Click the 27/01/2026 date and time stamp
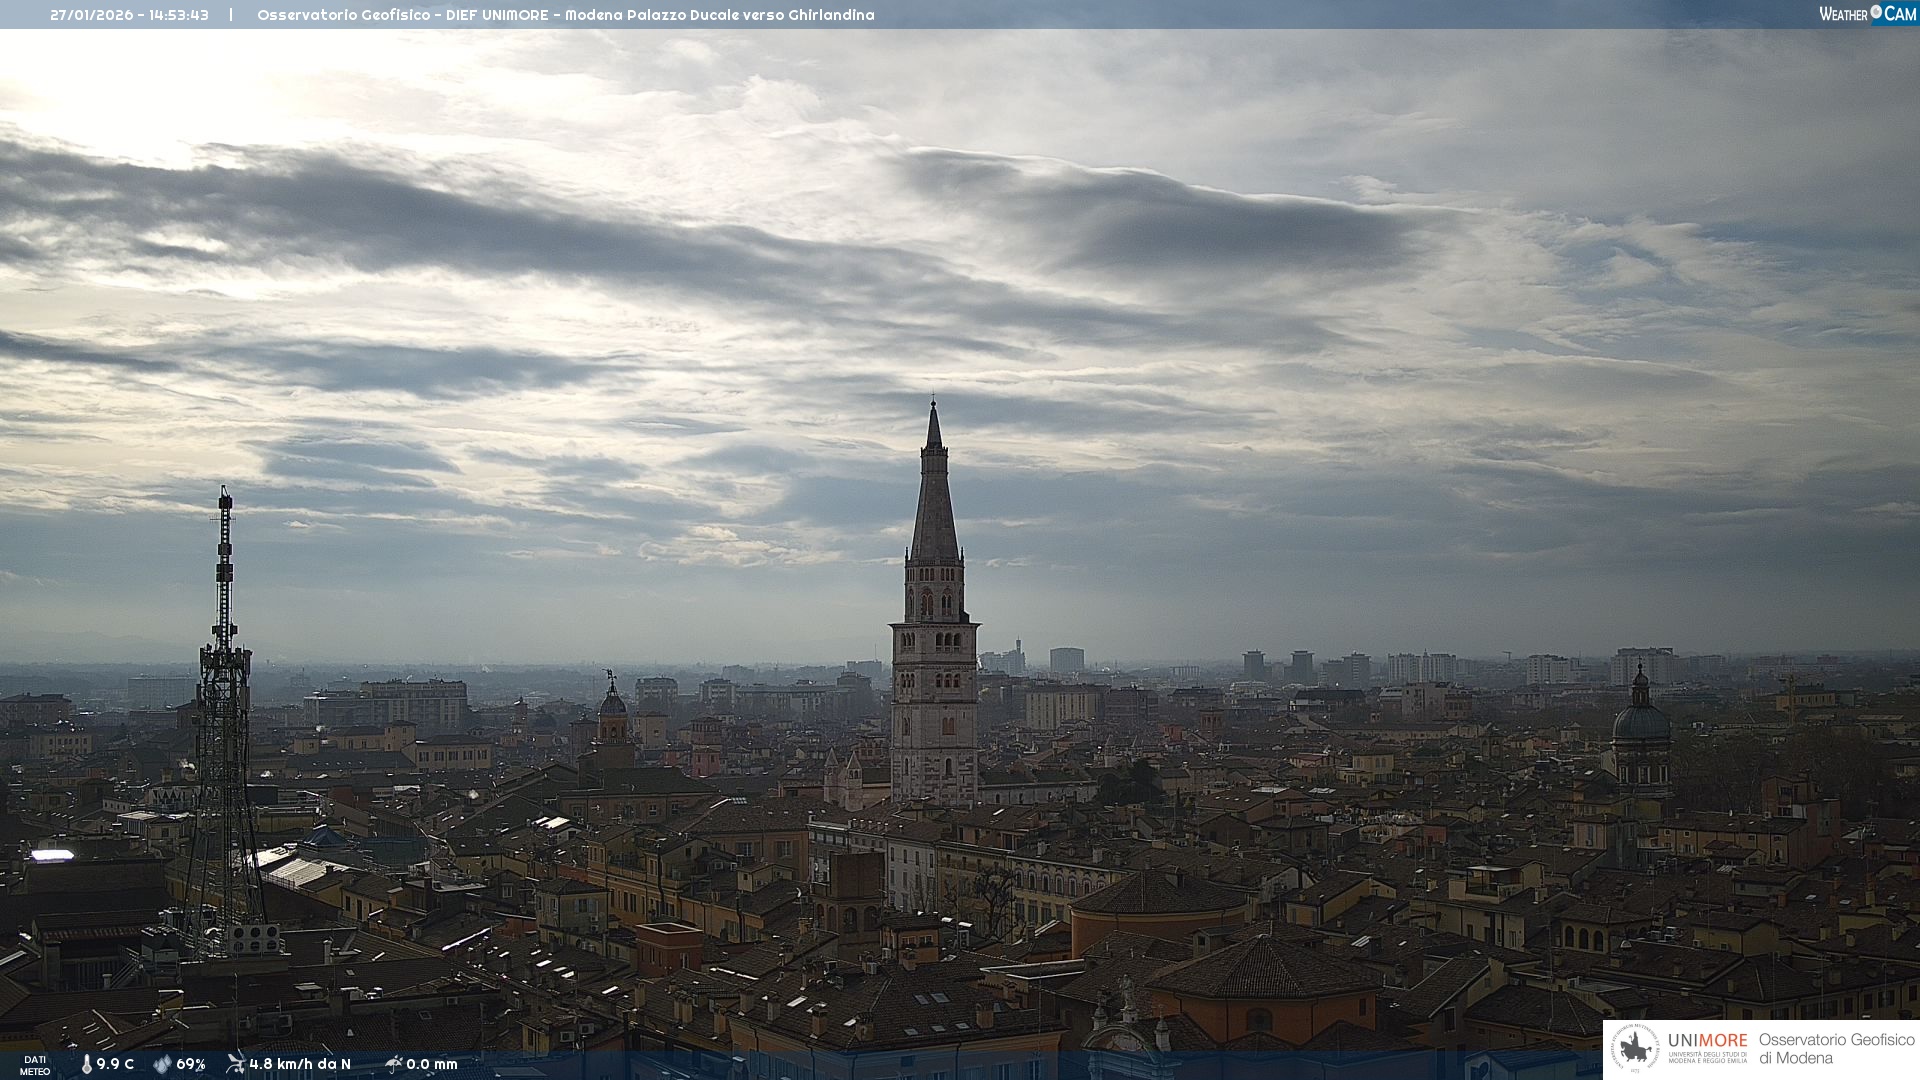 click(x=129, y=15)
